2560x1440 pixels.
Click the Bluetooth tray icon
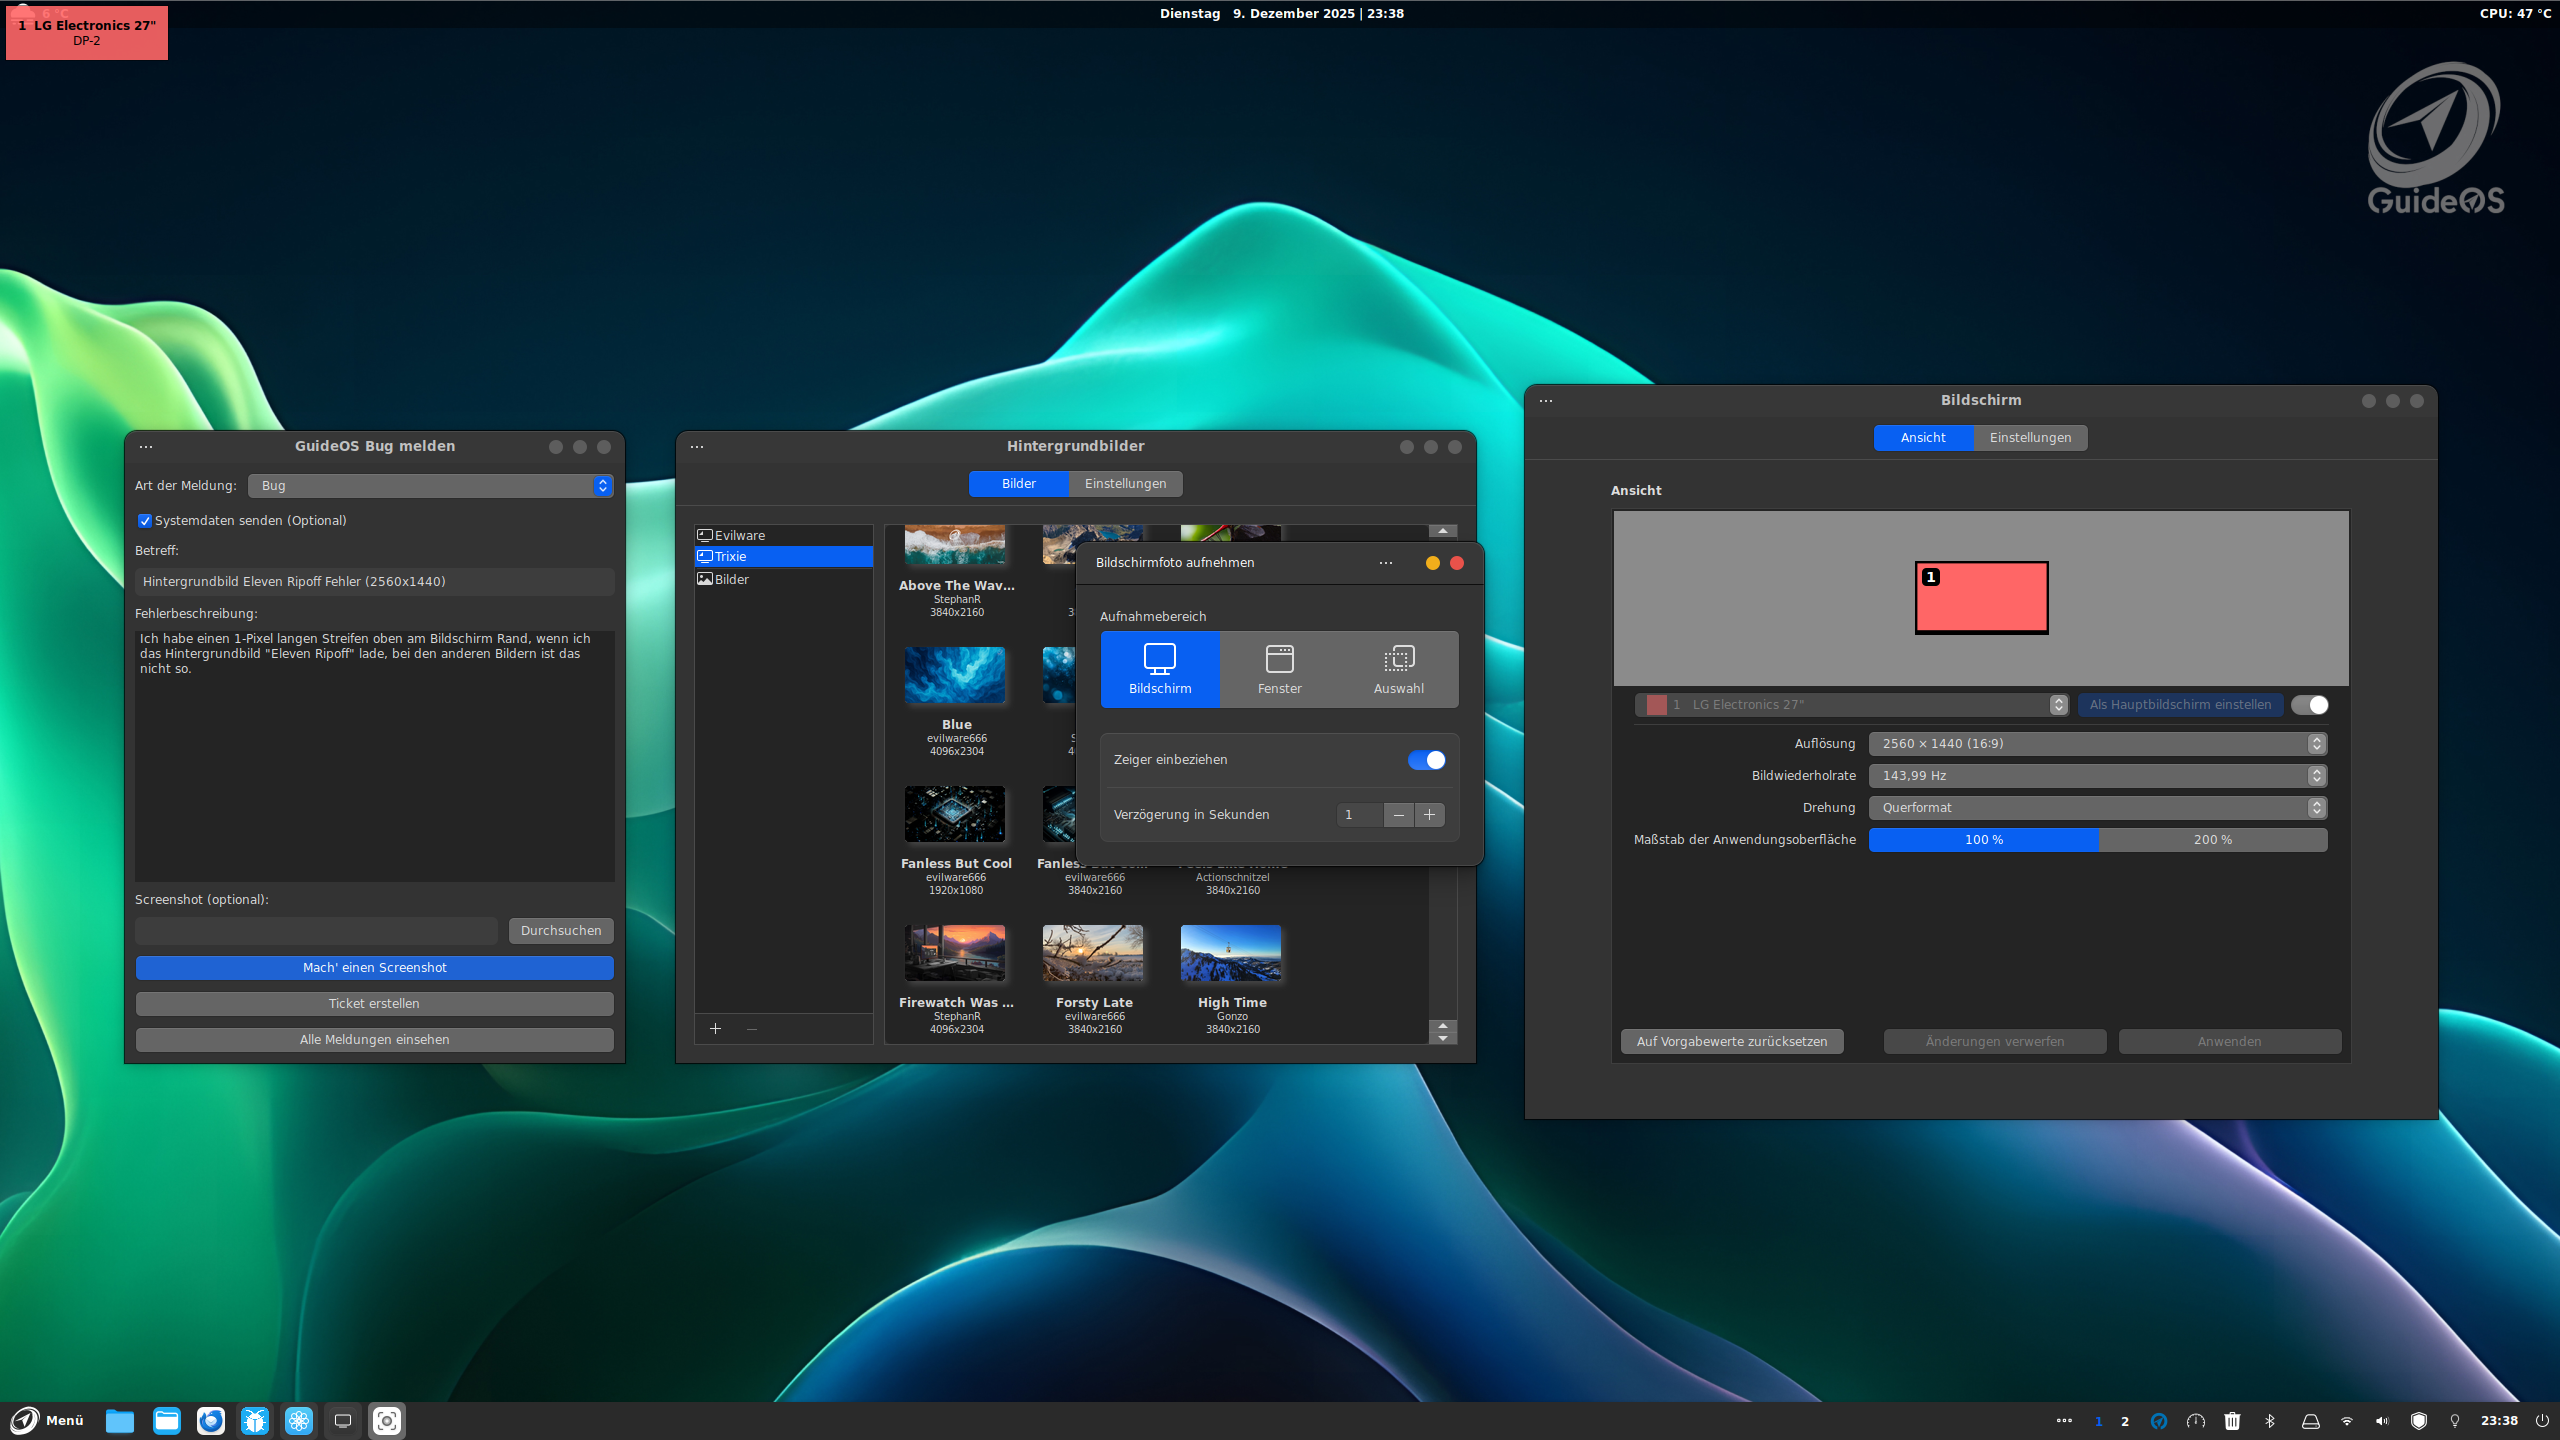tap(2270, 1421)
